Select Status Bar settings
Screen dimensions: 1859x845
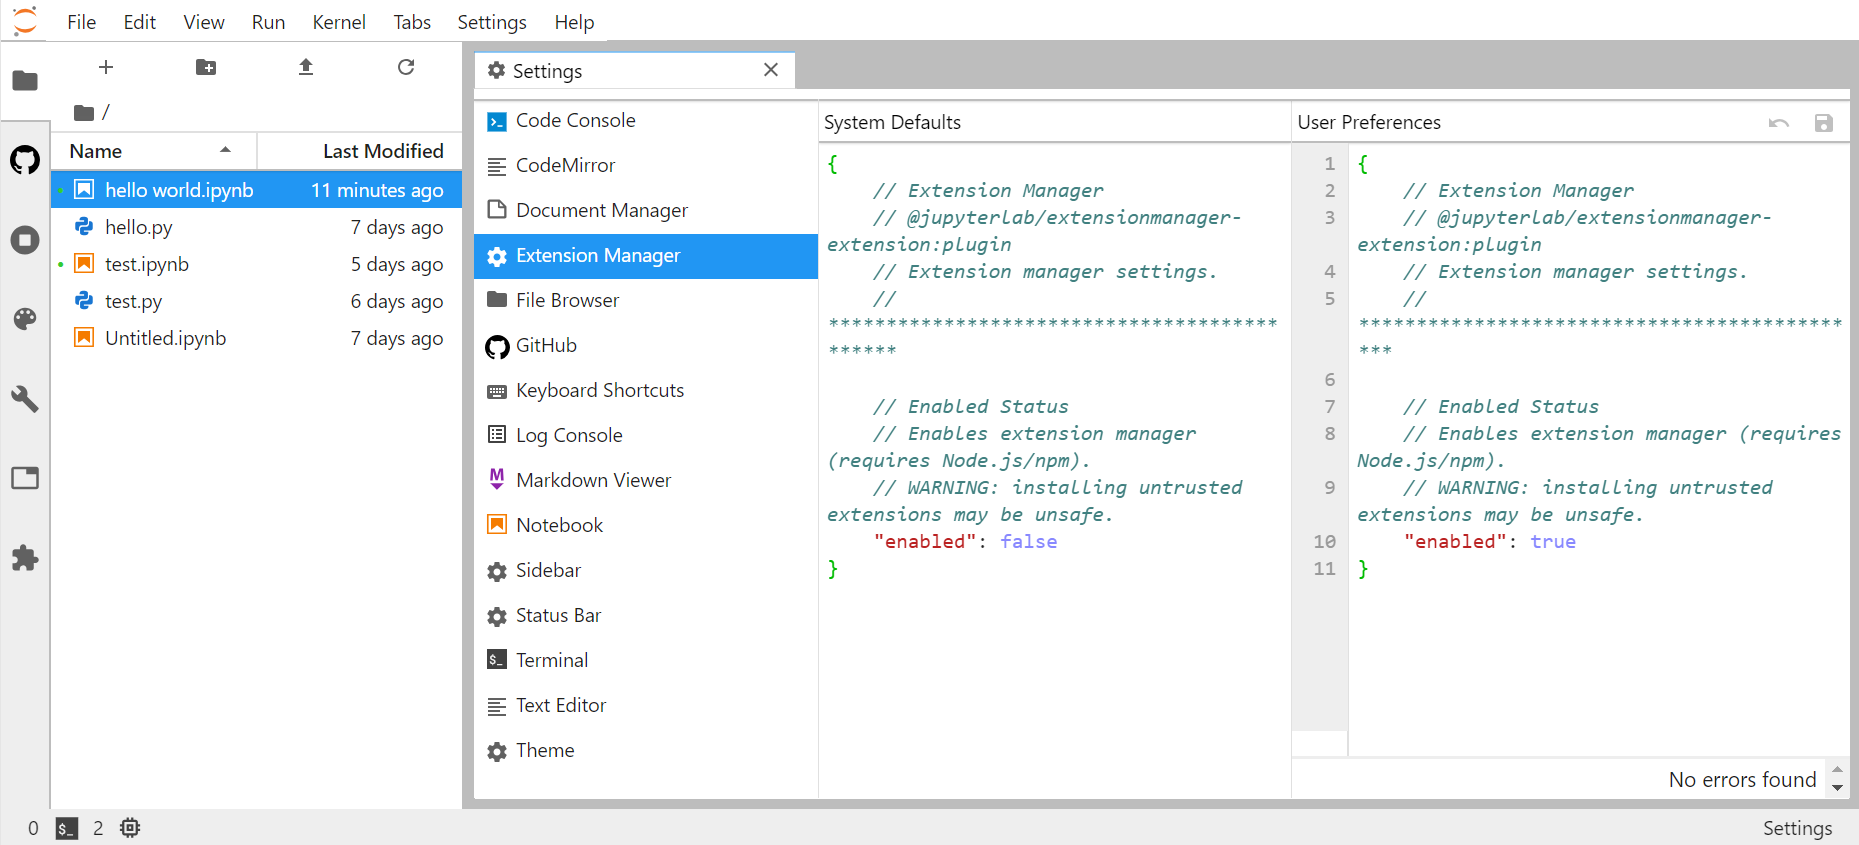tap(646, 616)
